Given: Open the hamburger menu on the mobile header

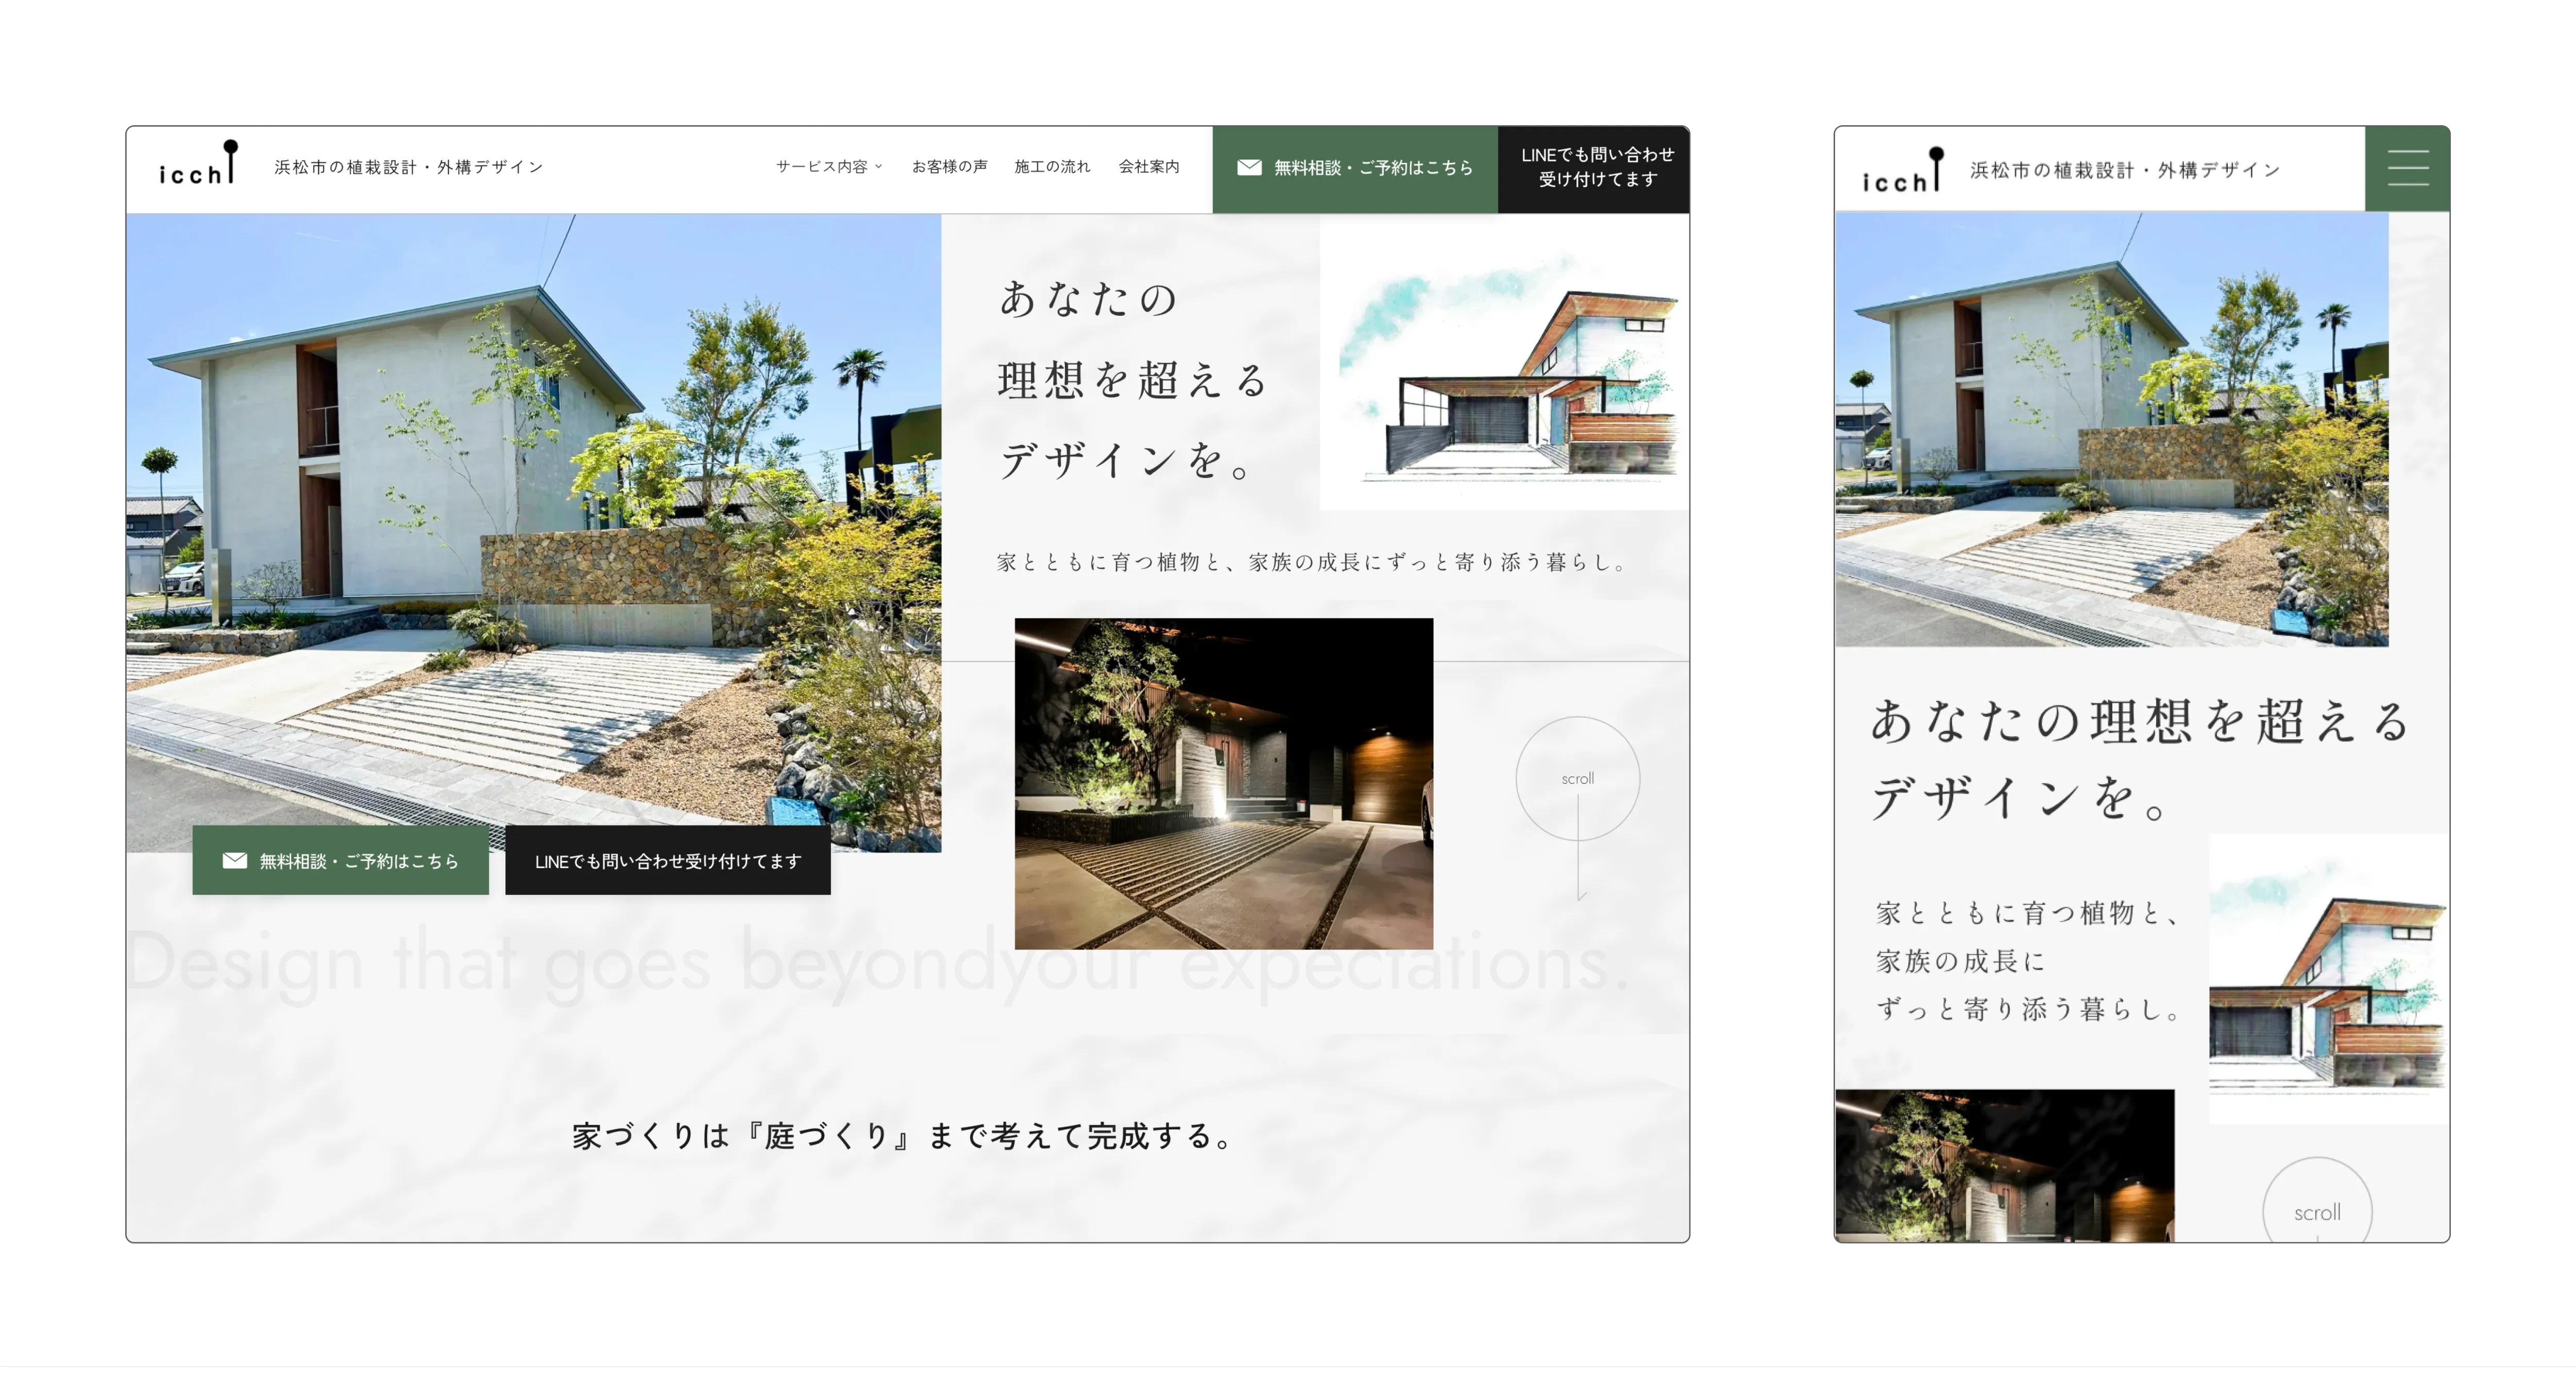Looking at the screenshot, I should click(2408, 168).
